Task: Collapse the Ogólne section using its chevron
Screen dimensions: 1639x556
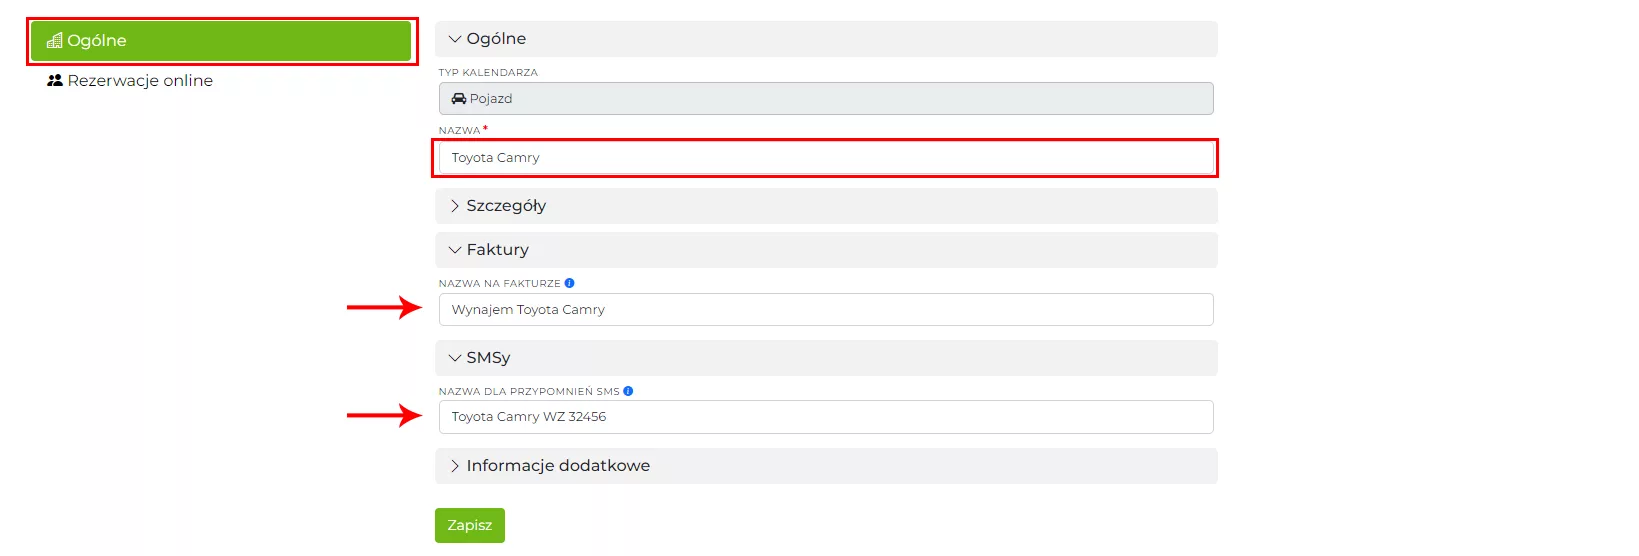Action: point(455,39)
